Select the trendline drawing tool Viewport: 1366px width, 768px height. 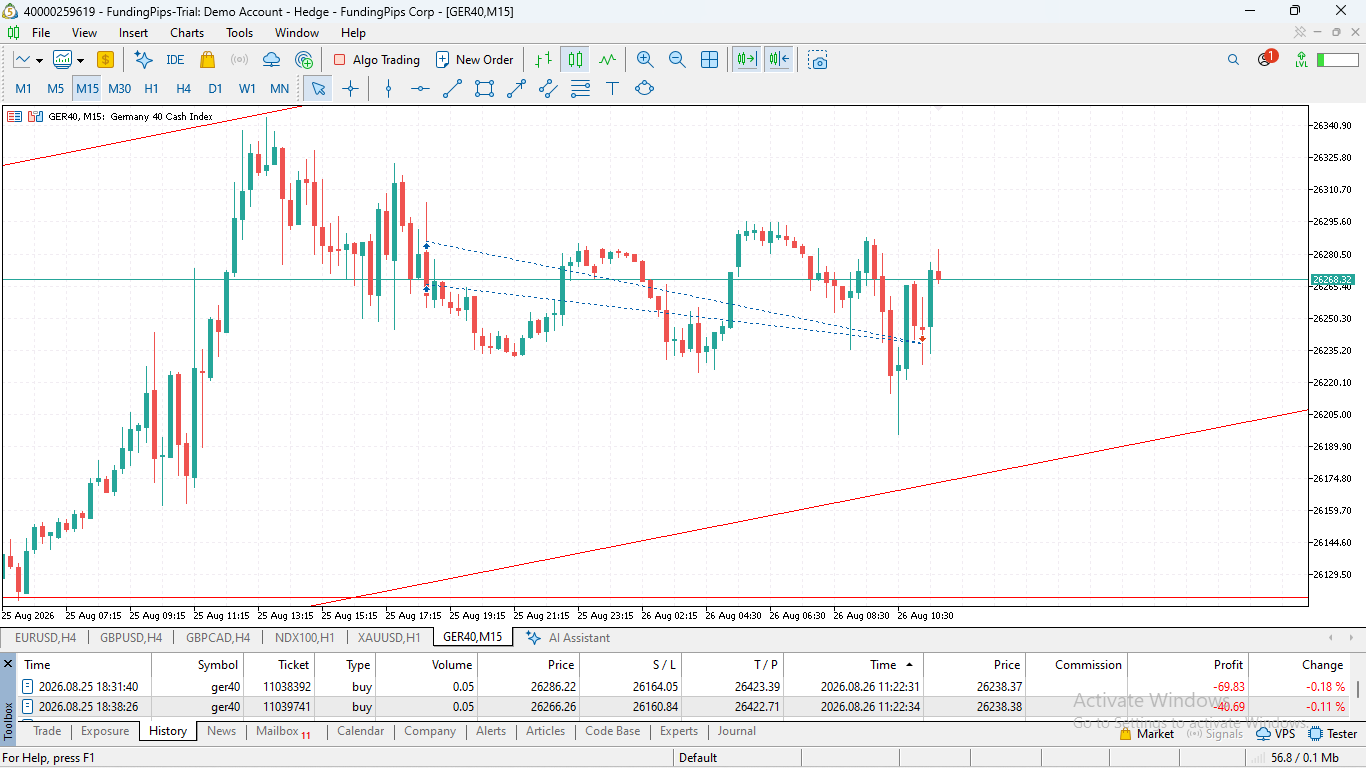click(452, 88)
